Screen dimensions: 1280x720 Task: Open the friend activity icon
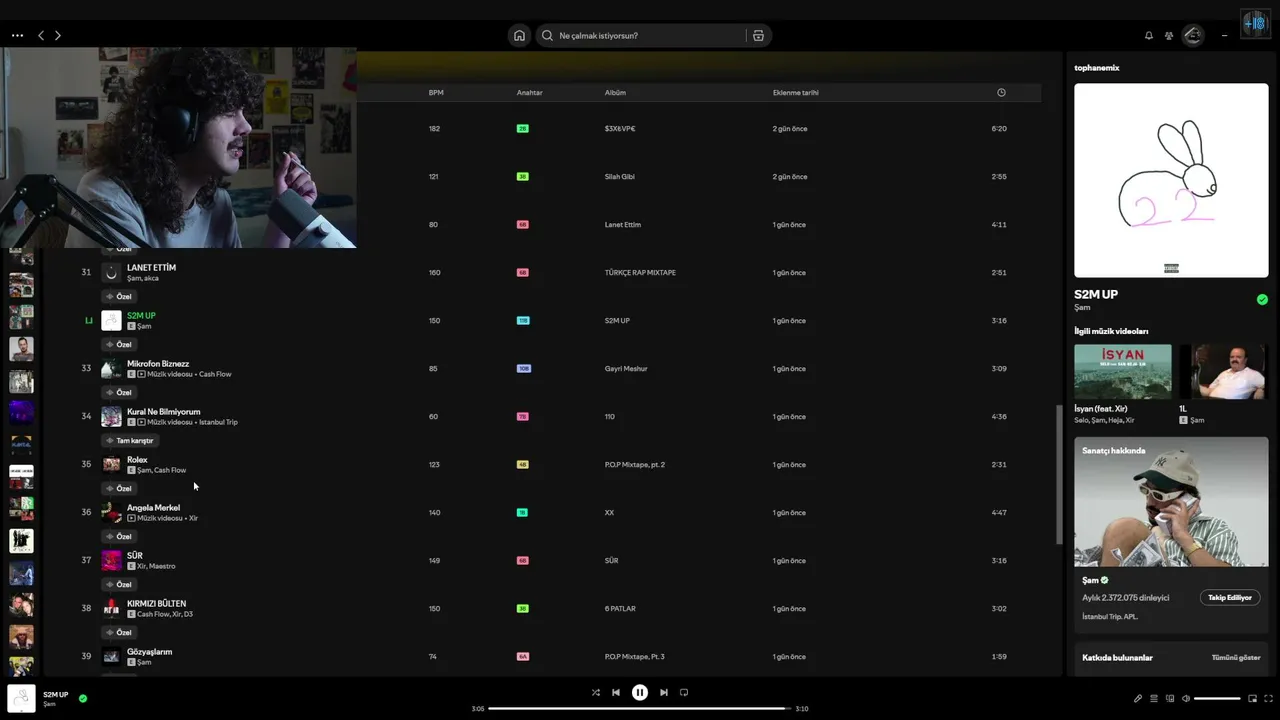(x=1168, y=35)
